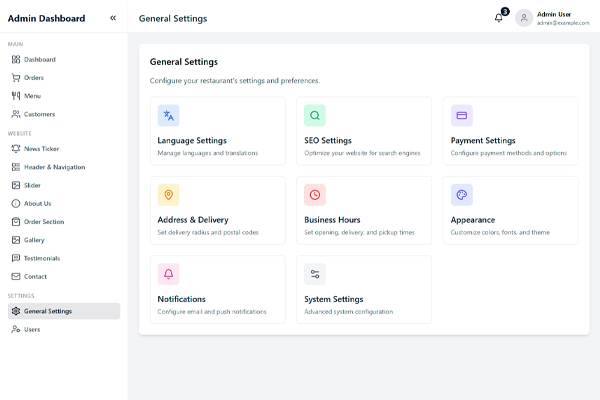Click the Header & Navigation layout icon
The width and height of the screenshot is (600, 400).
16,167
